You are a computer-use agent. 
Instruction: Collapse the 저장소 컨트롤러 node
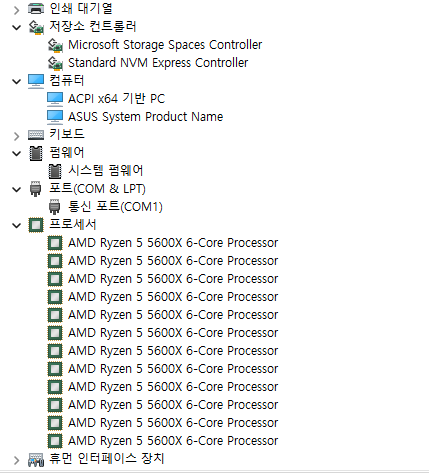pos(16,27)
